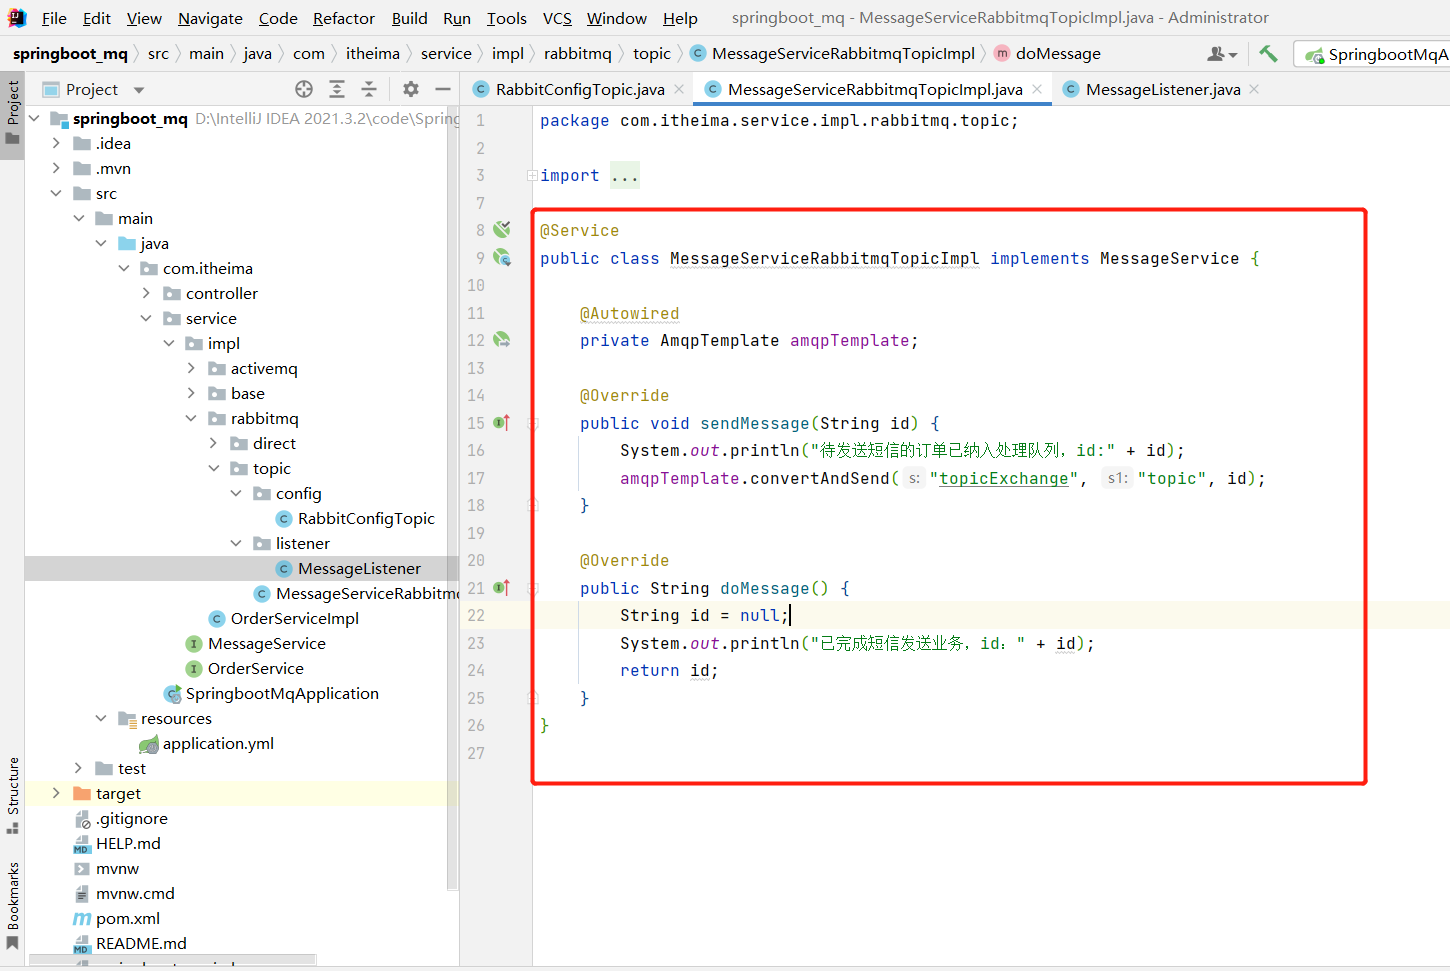Screen dimensions: 1450x971
Task: Click the locate file target icon
Action: point(304,89)
